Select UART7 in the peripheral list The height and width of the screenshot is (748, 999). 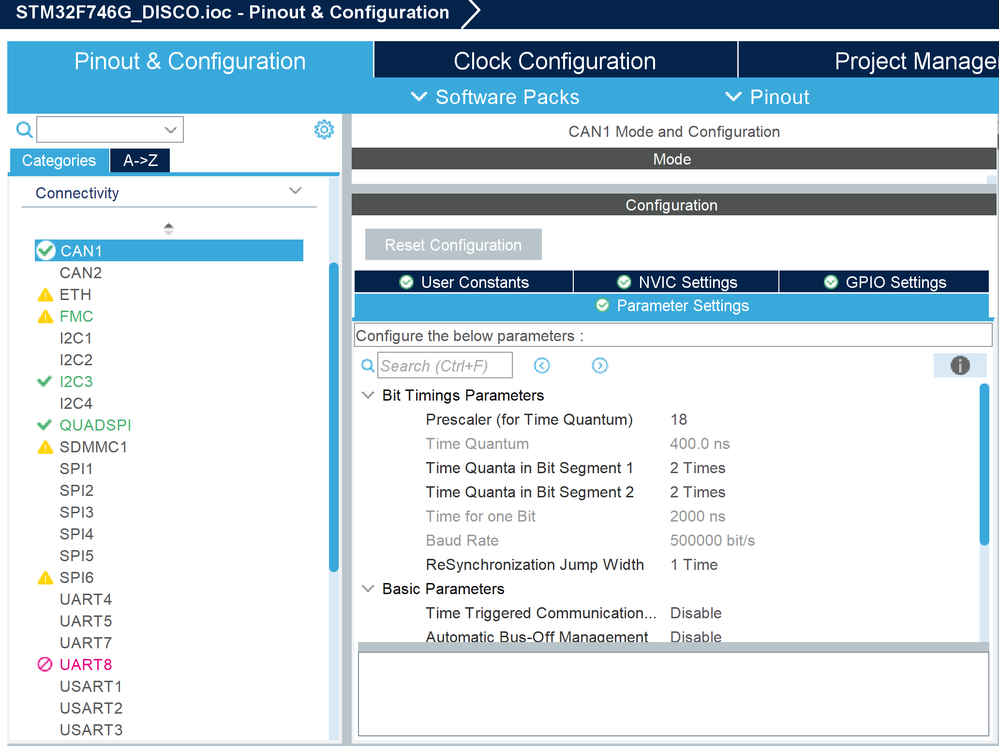[85, 642]
